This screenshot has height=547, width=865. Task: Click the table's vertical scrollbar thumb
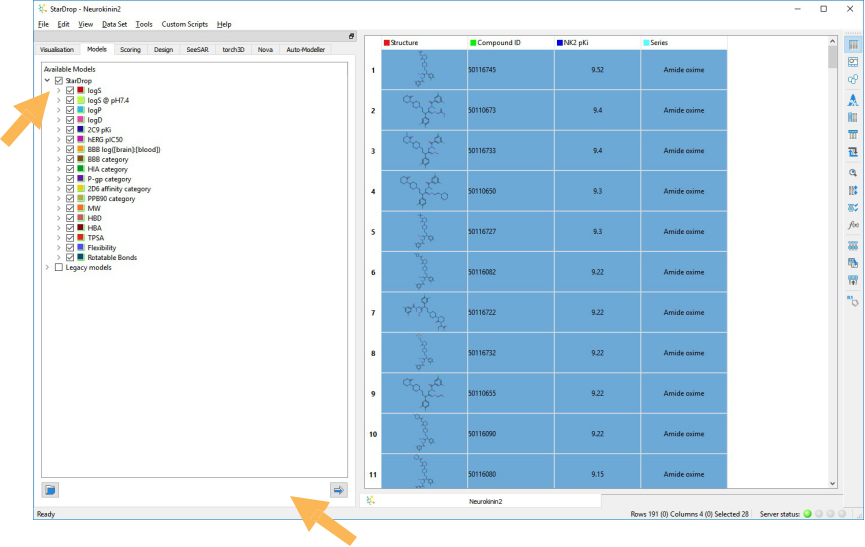click(832, 57)
